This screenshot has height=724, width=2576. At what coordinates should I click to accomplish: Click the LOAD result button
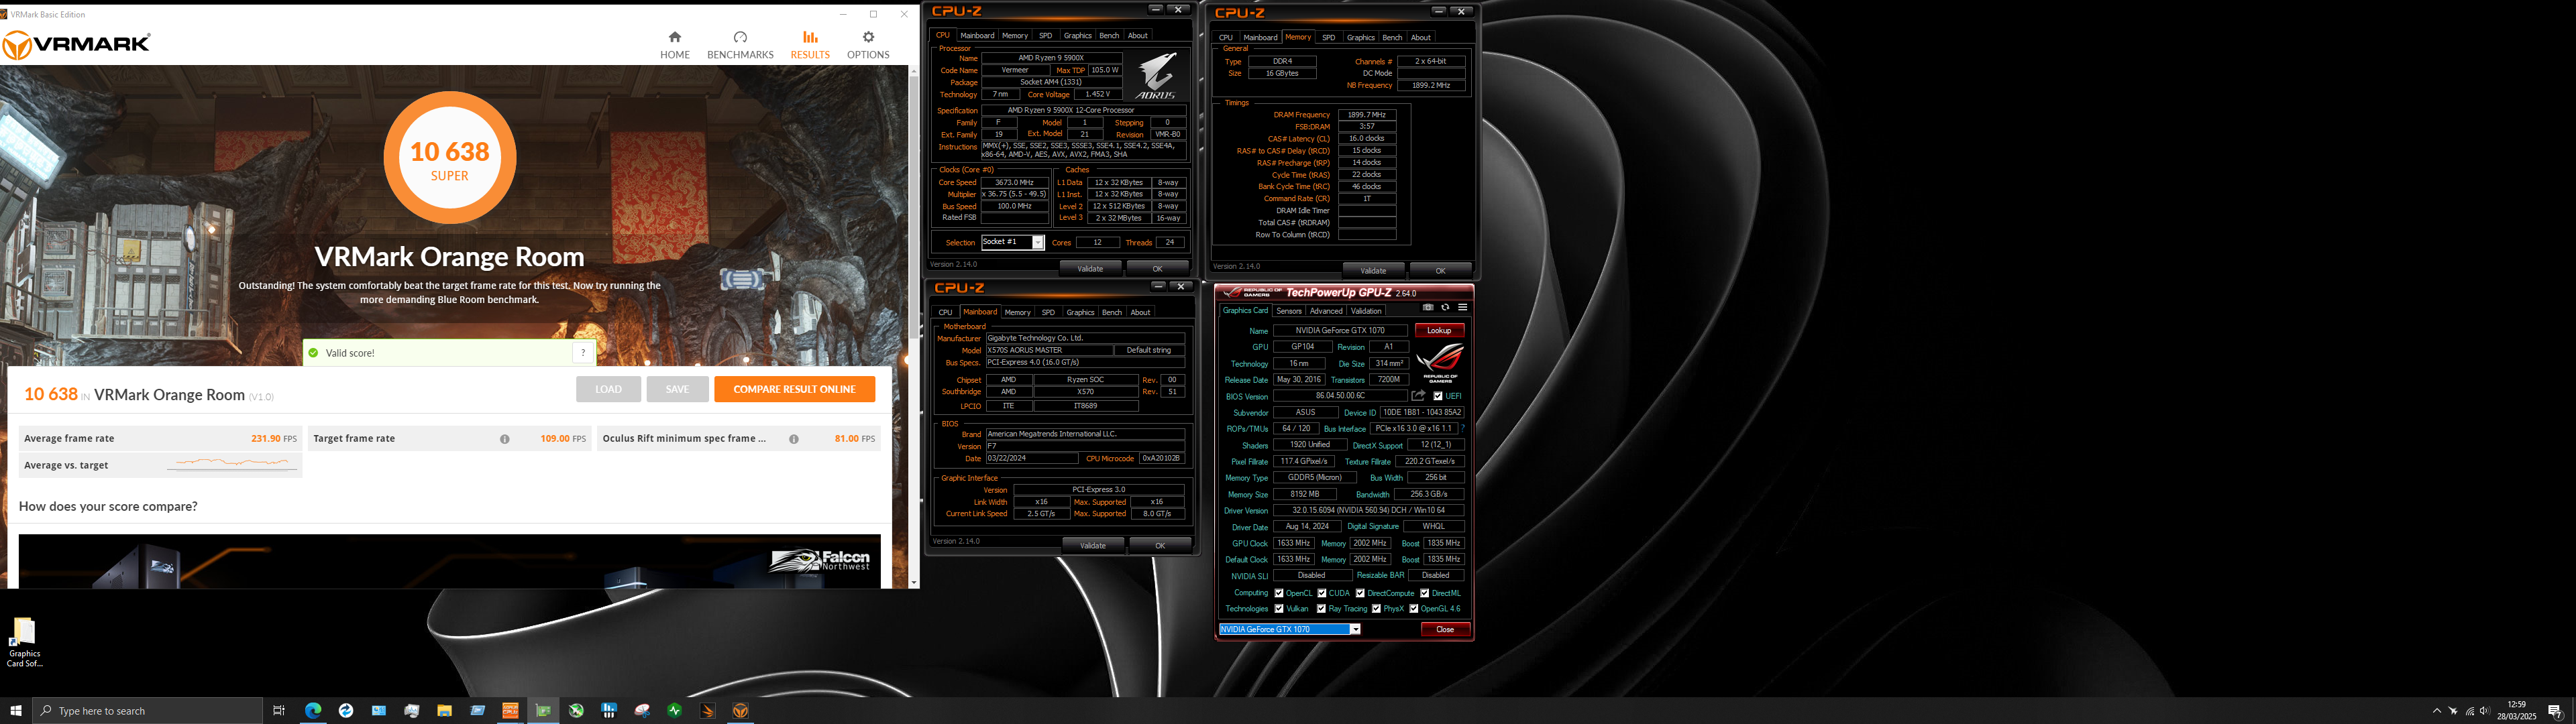coord(608,389)
